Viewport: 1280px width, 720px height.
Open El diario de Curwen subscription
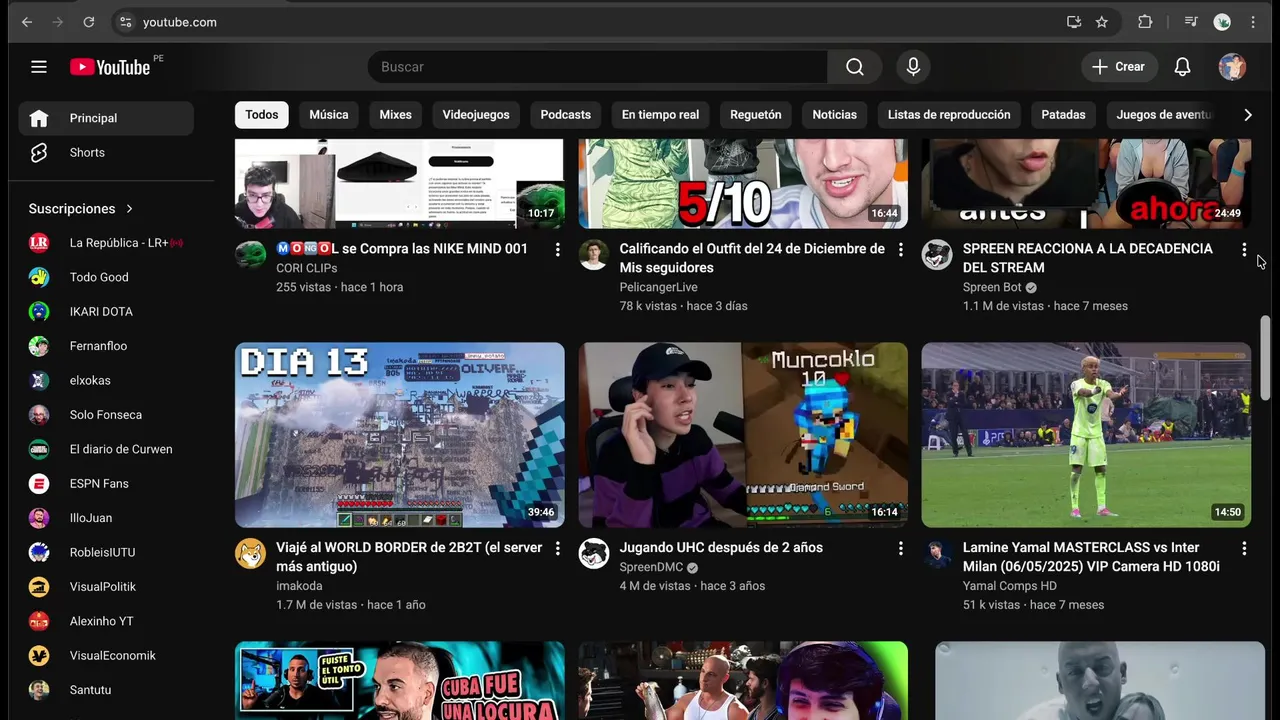click(106, 449)
